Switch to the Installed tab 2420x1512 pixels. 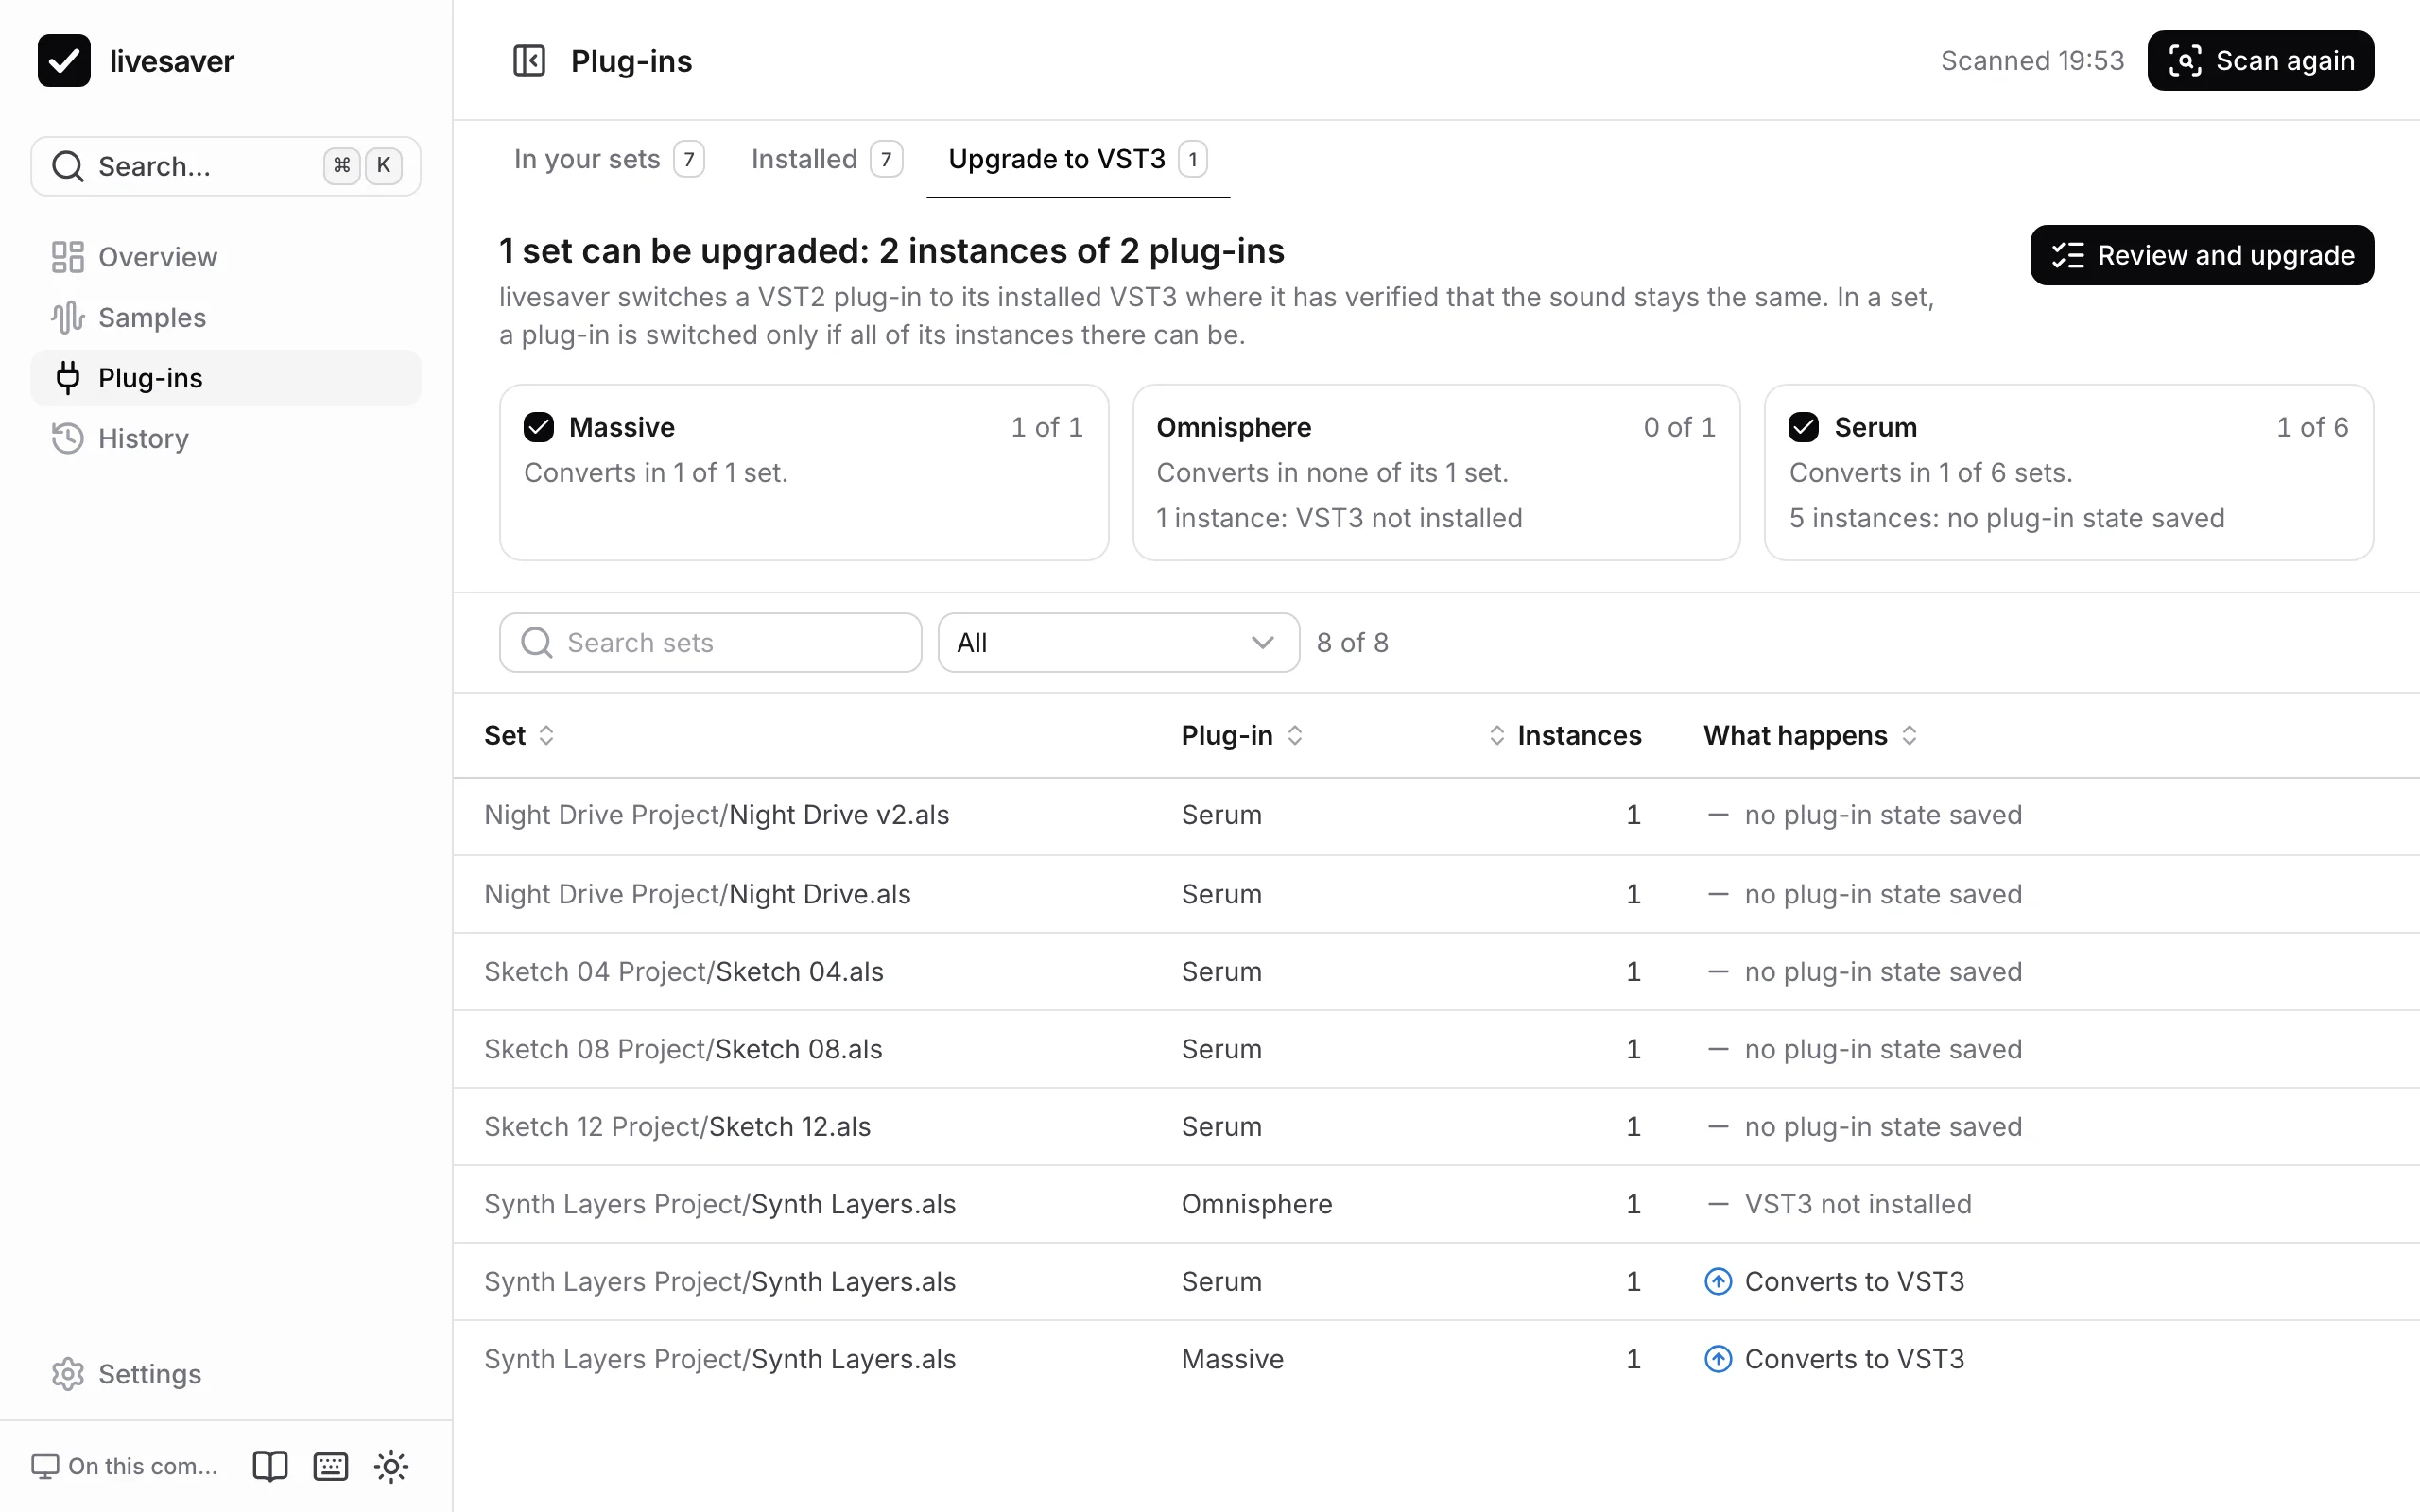[x=826, y=159]
